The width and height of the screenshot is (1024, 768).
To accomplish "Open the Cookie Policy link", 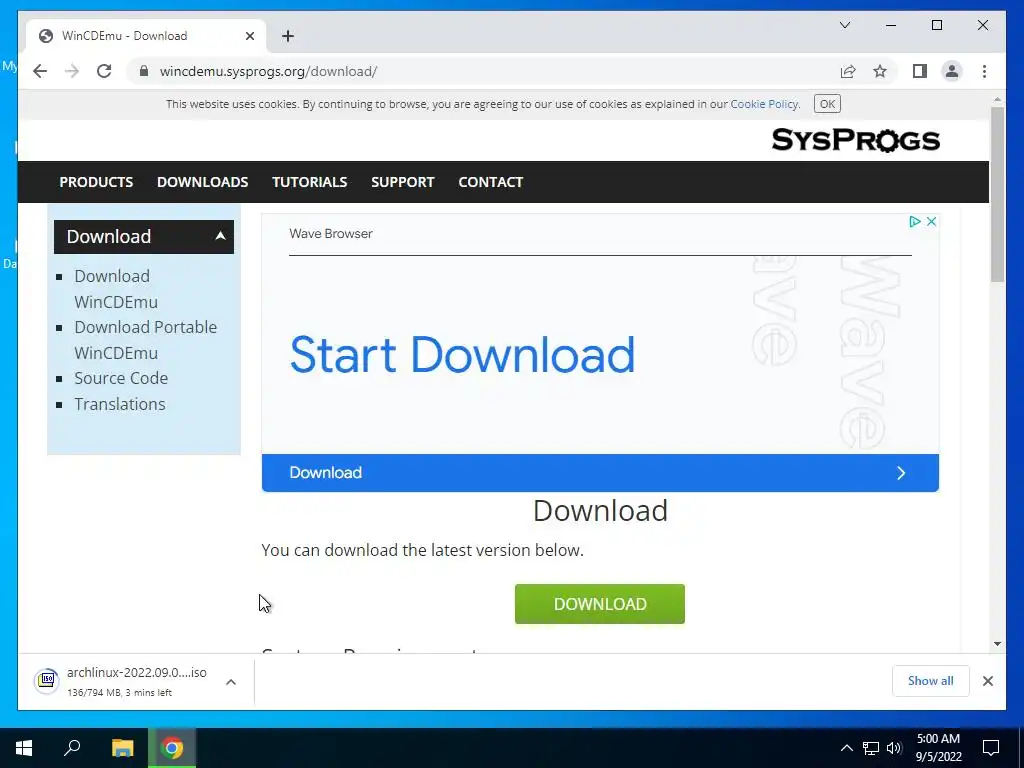I will tap(763, 104).
